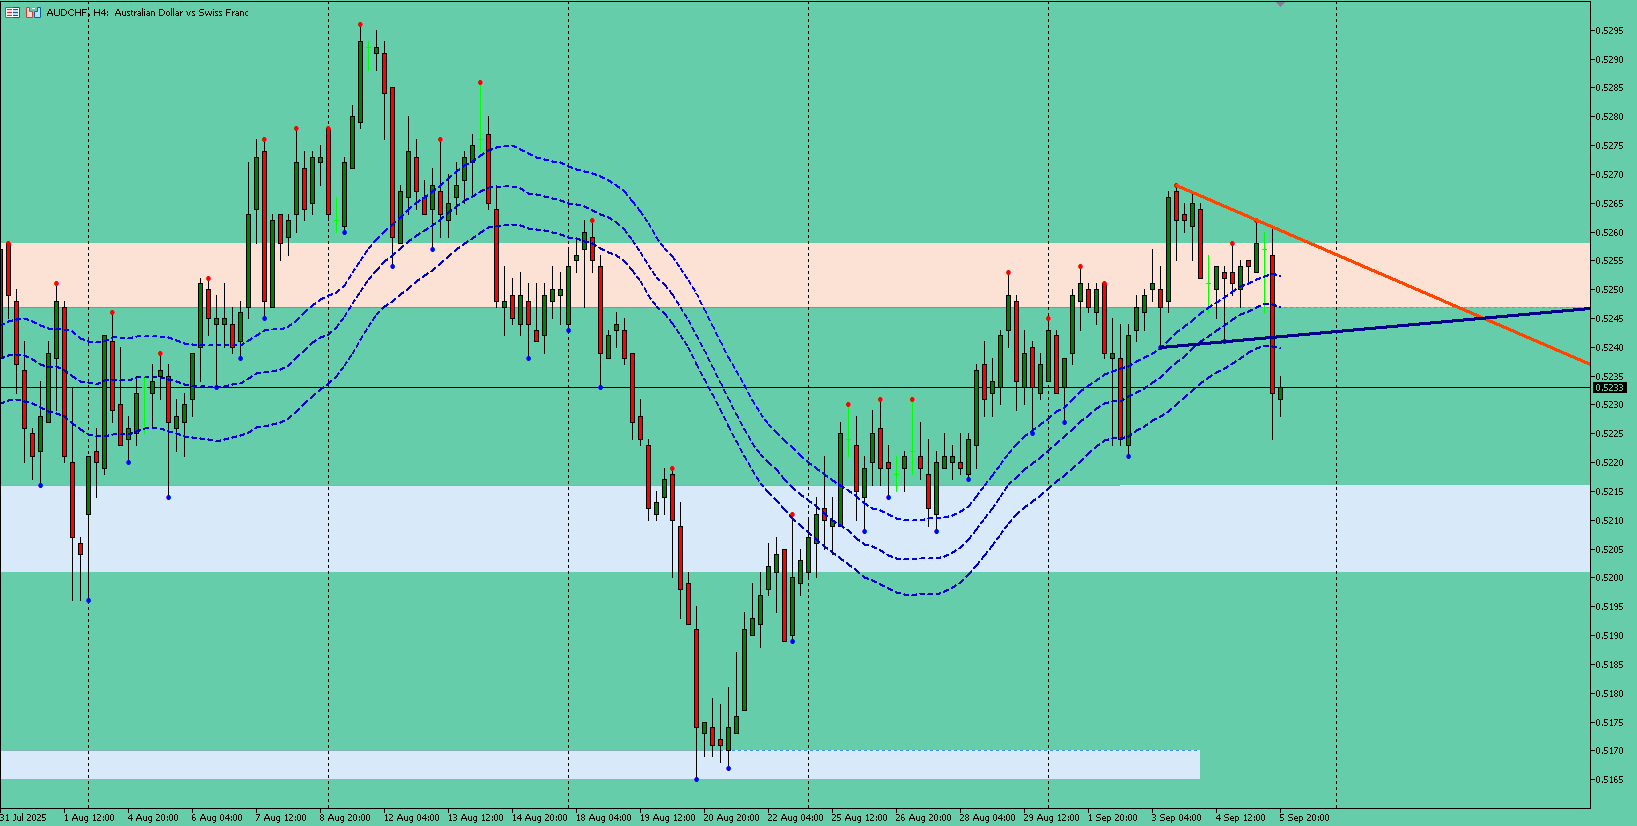Click the 25 Aug 12:00 time label

tap(859, 818)
